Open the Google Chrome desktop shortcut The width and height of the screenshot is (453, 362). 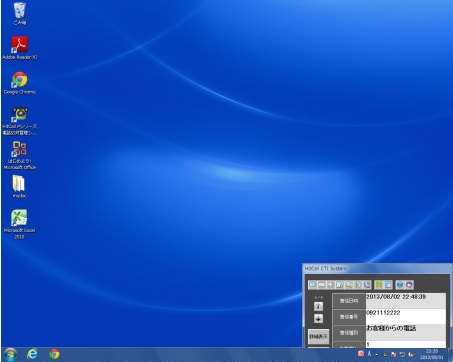(19, 83)
